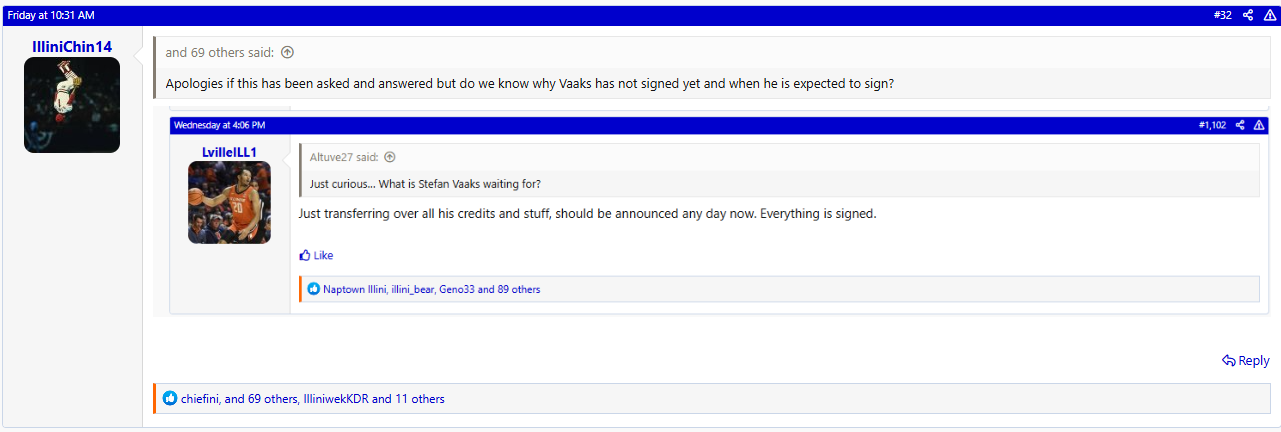Jump to quoted post via arrow beside '69 others said'
Viewport: 1281px width, 432px height.
[288, 53]
